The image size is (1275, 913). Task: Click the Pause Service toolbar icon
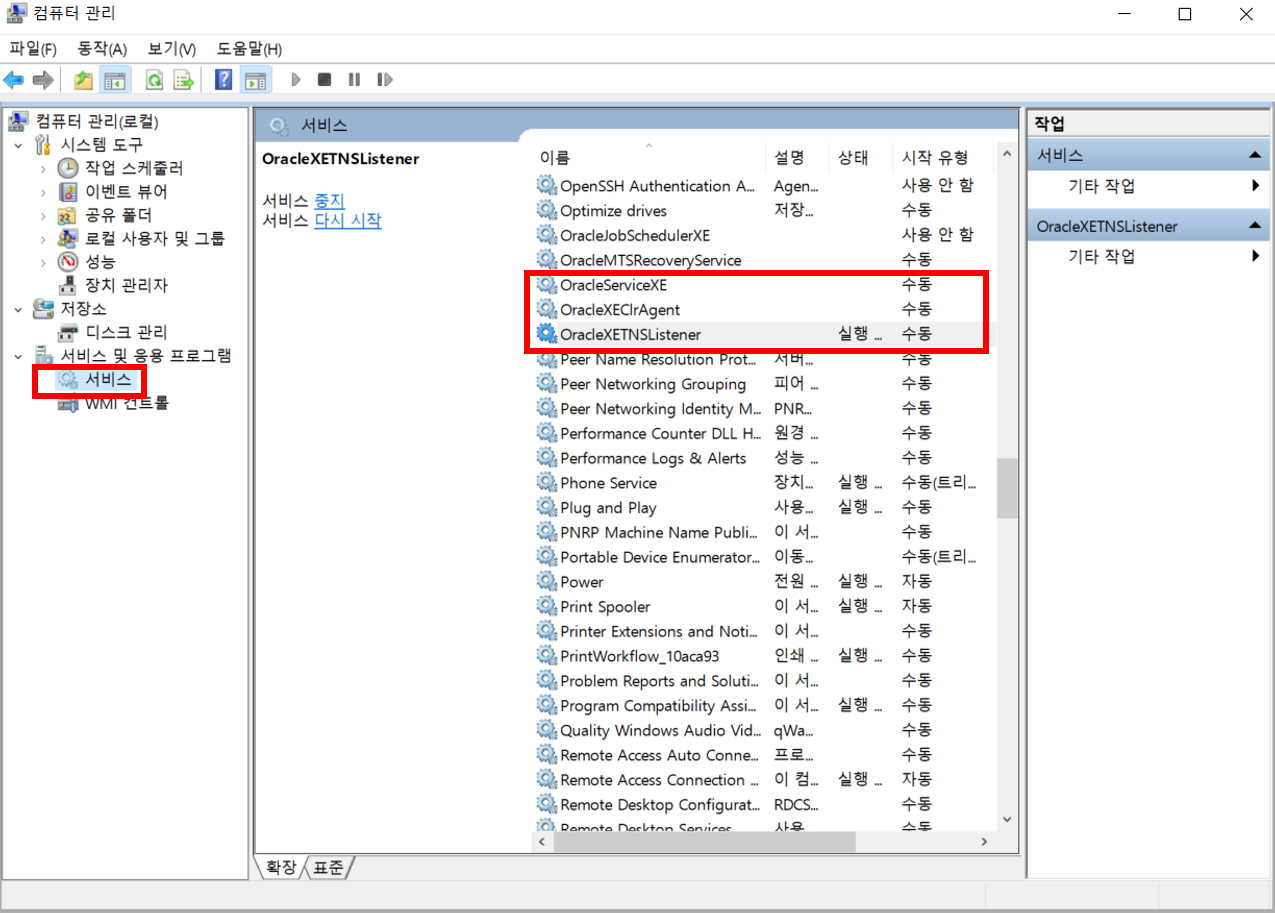354,79
